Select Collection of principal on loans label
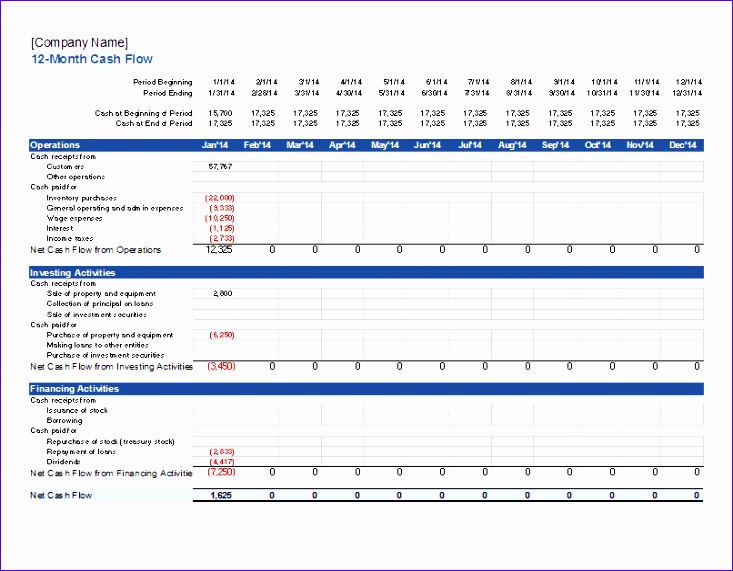This screenshot has height=571, width=733. coord(100,304)
